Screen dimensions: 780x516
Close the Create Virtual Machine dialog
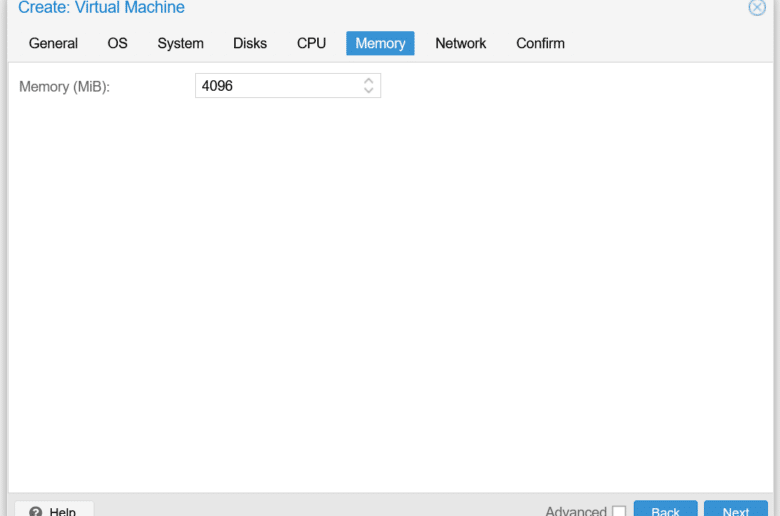click(x=757, y=7)
